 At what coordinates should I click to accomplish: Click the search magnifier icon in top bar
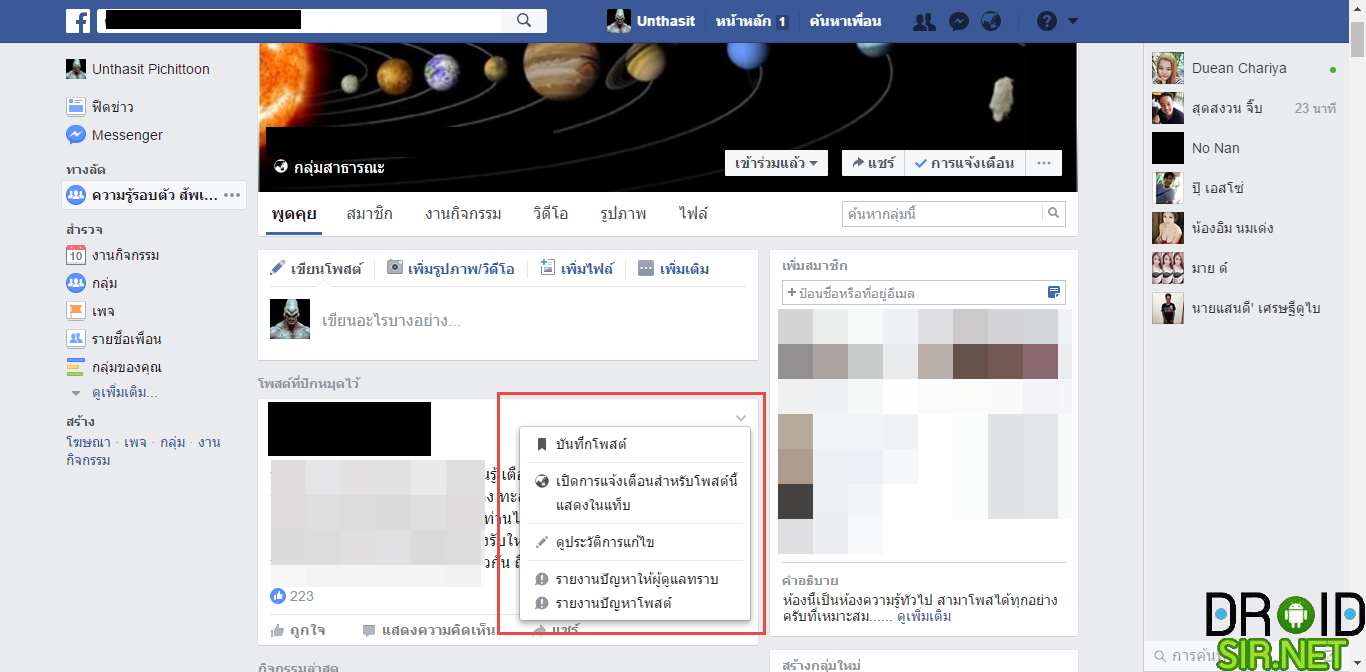click(524, 21)
